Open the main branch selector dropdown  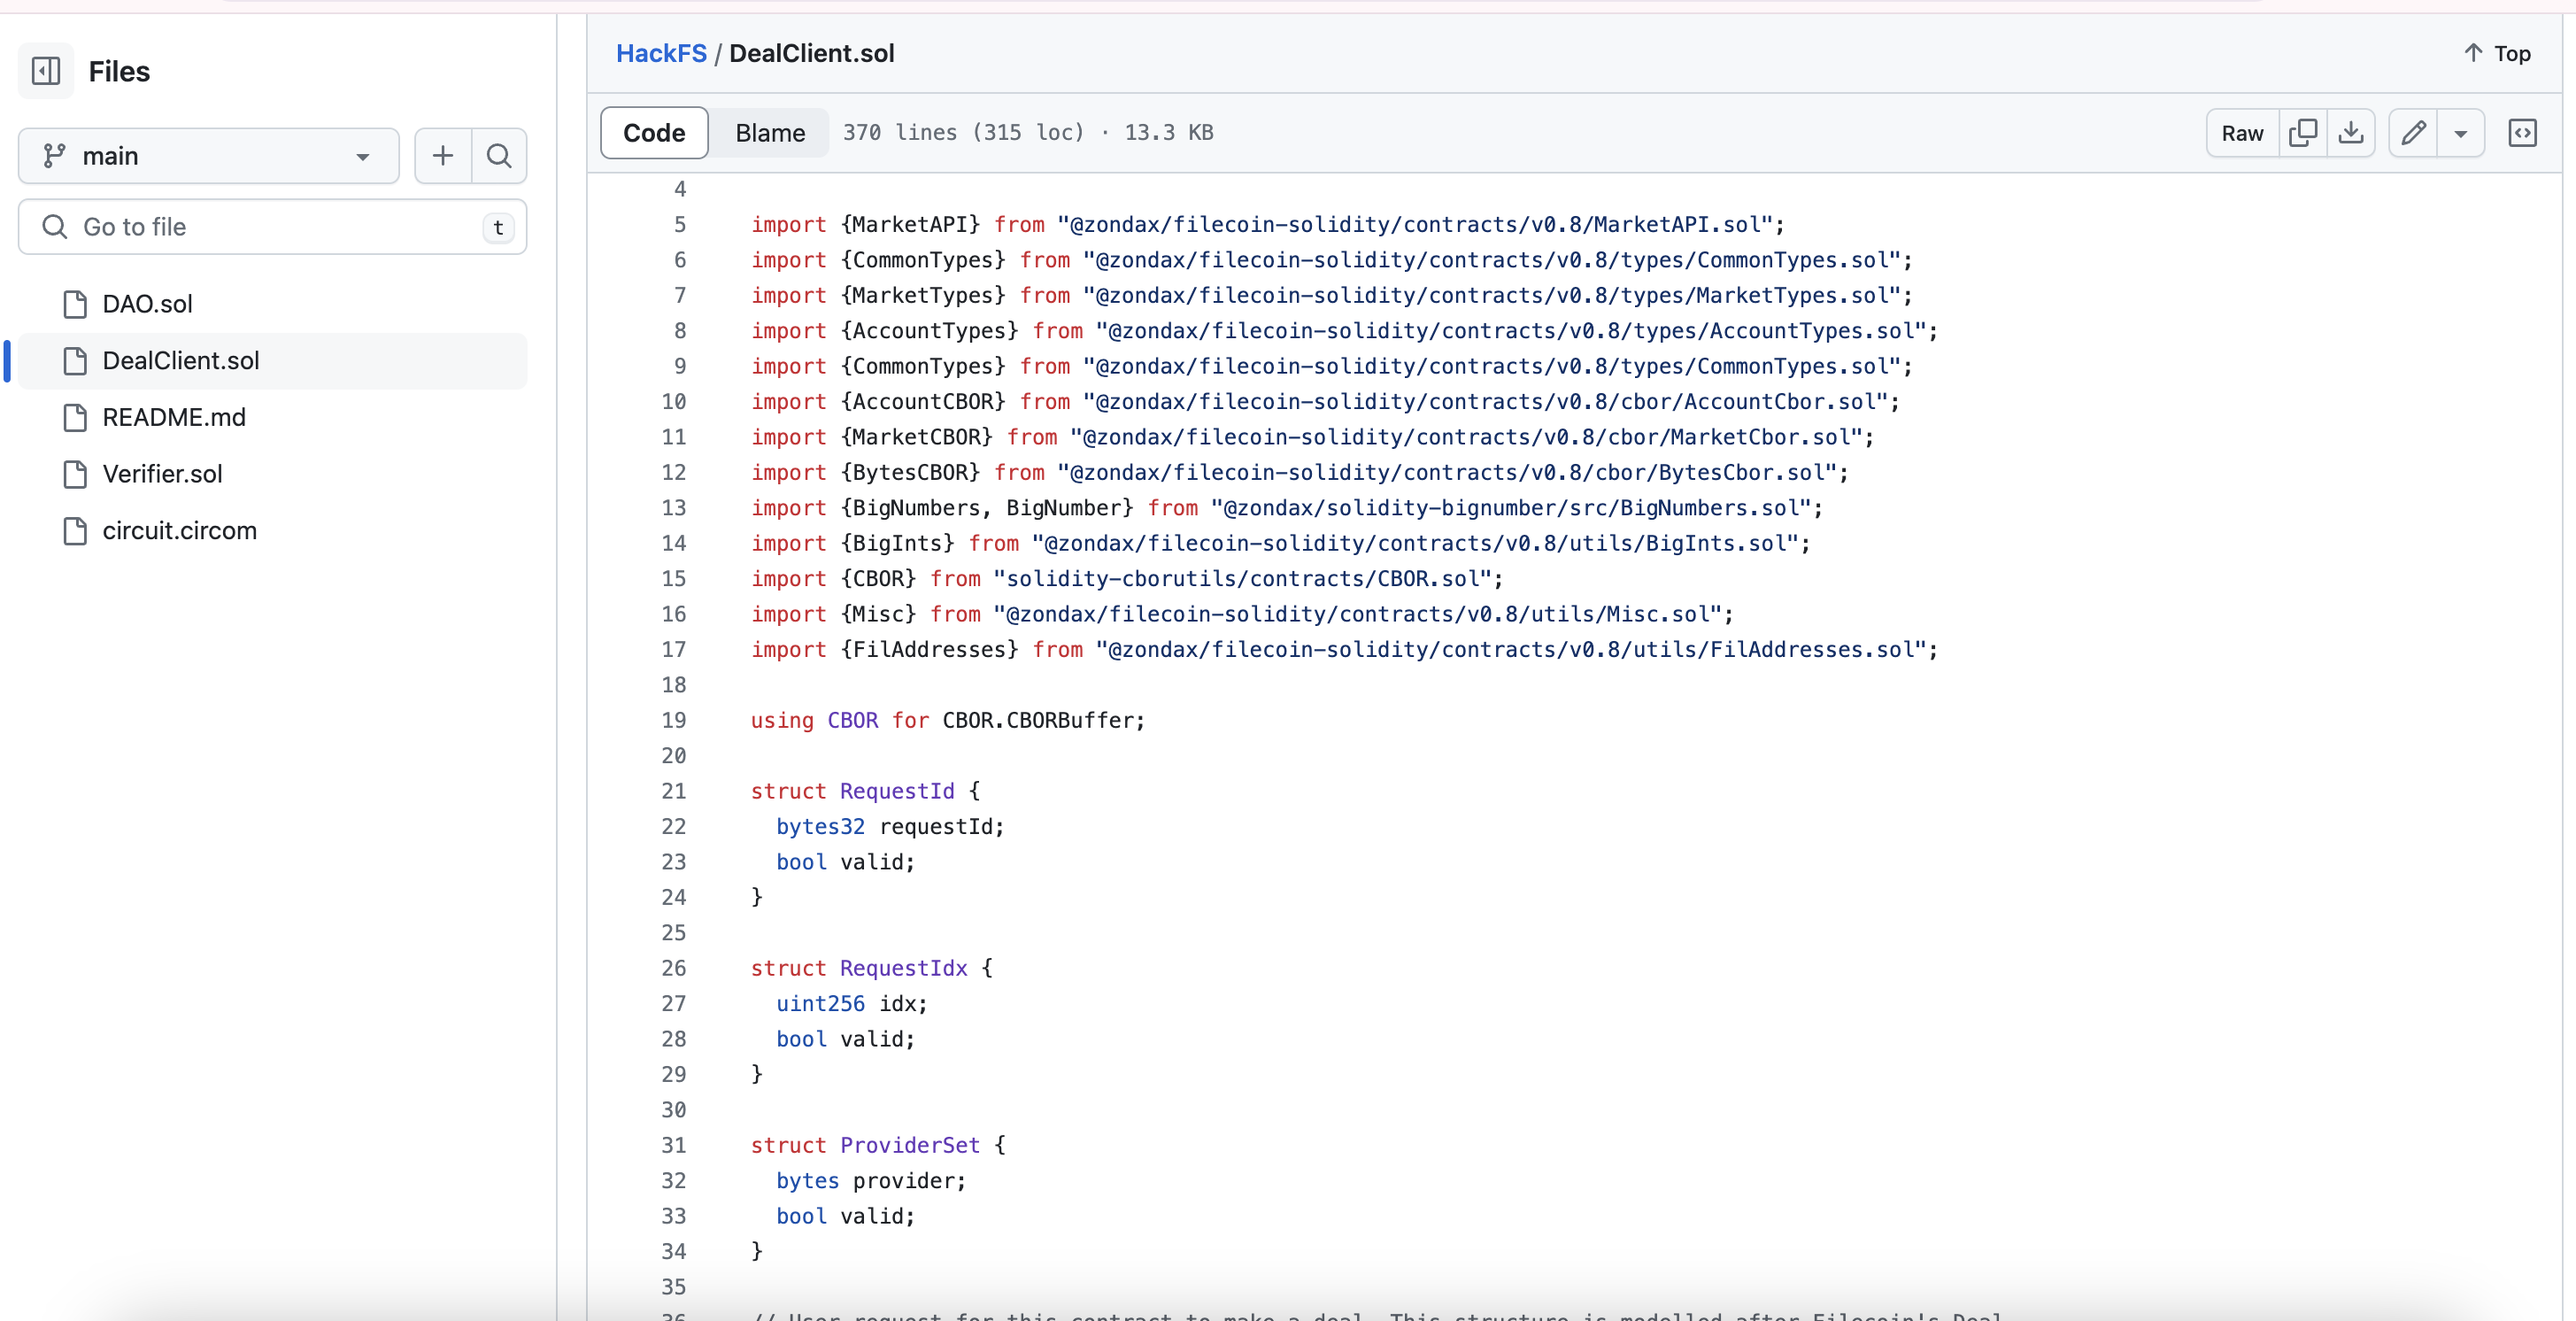pos(208,156)
